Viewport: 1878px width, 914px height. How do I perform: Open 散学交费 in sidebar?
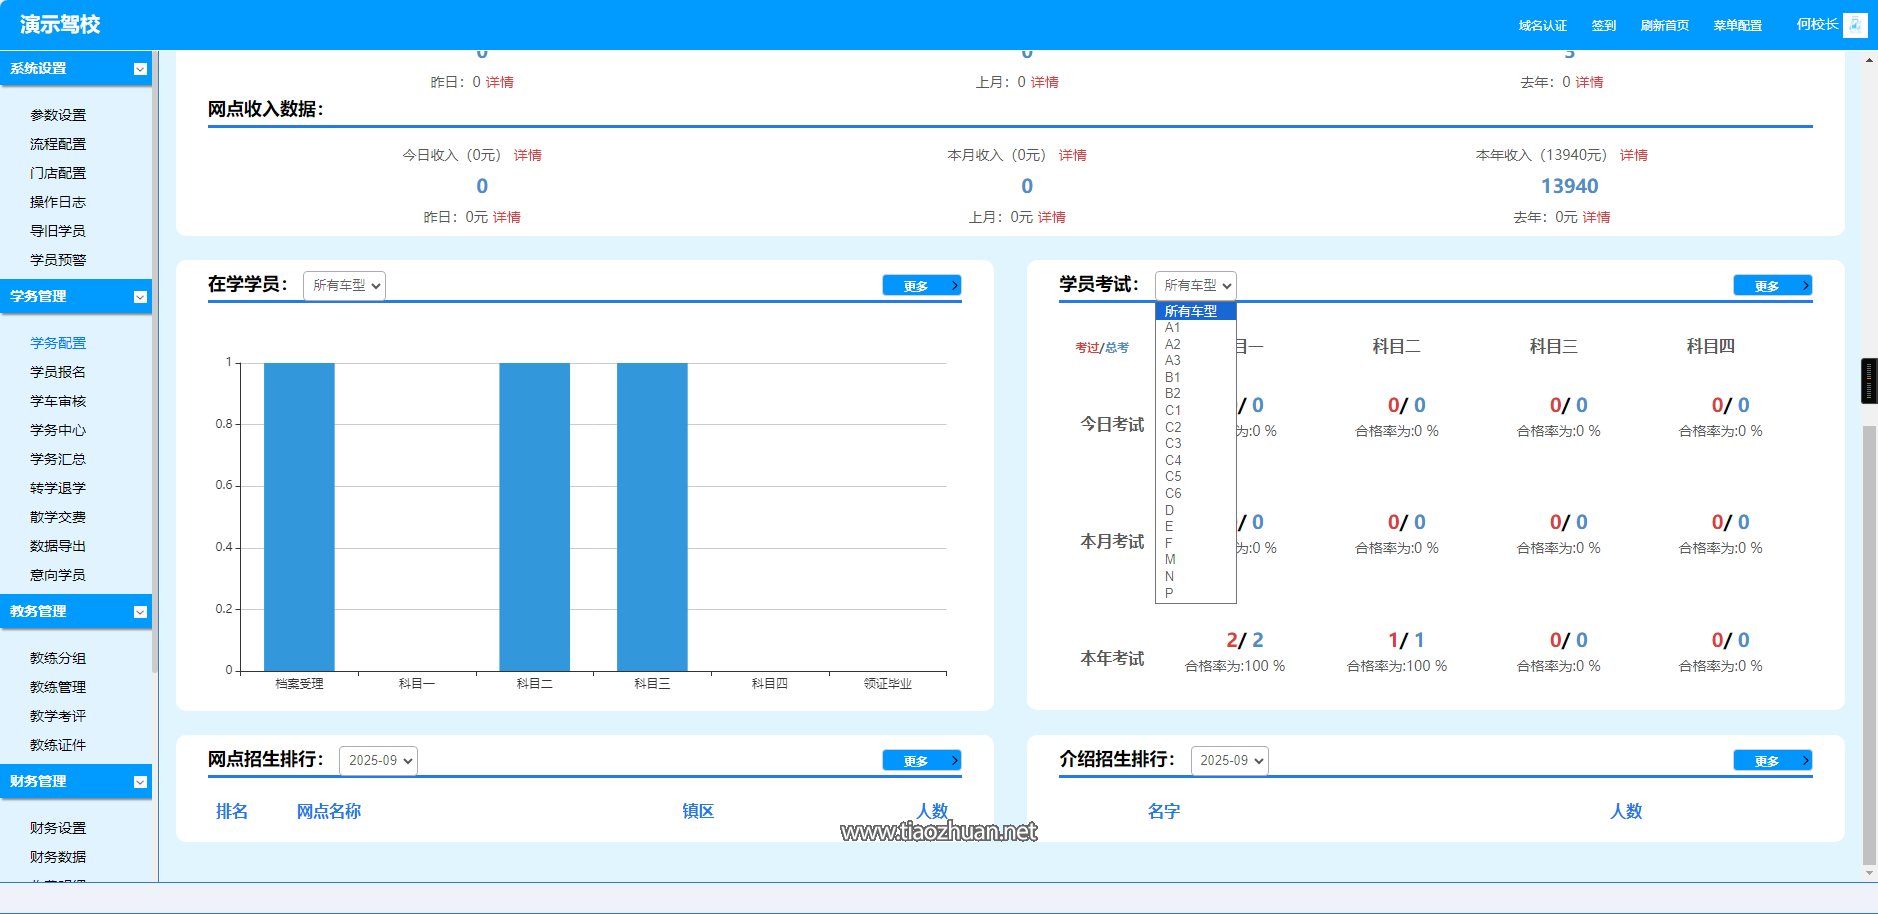[x=58, y=518]
